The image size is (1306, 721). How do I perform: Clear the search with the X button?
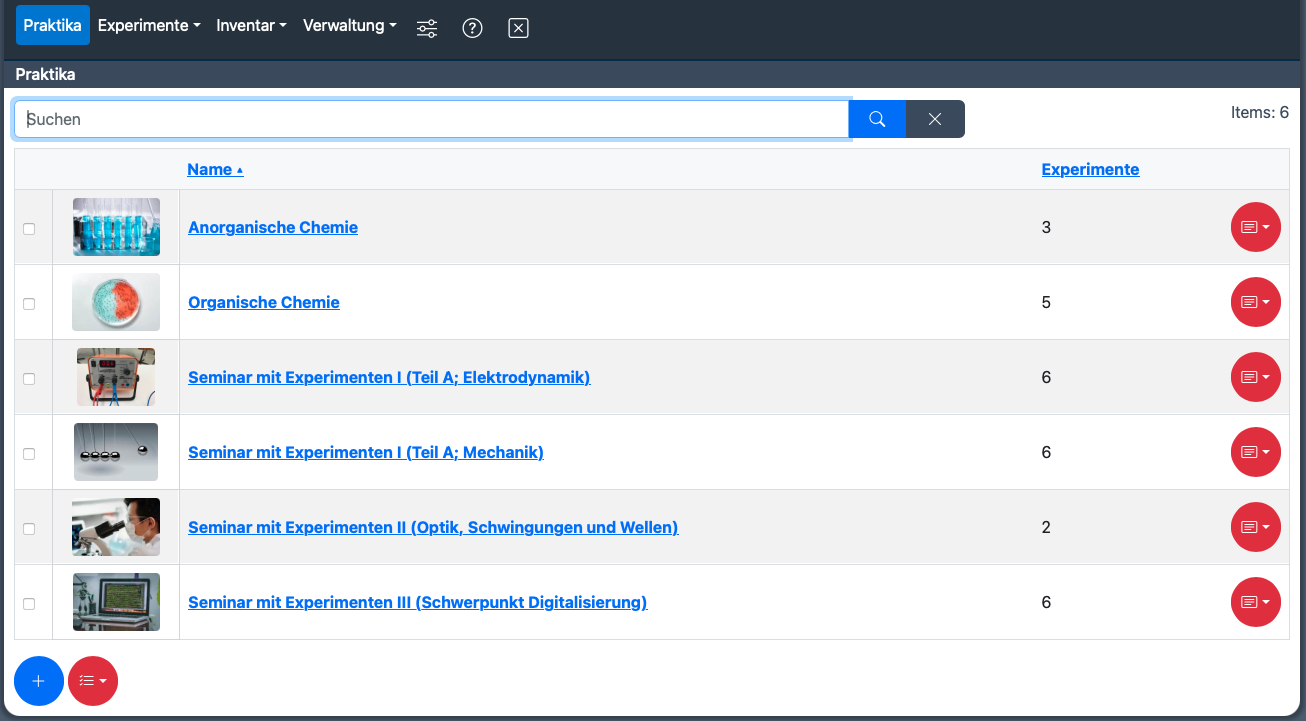tap(935, 119)
